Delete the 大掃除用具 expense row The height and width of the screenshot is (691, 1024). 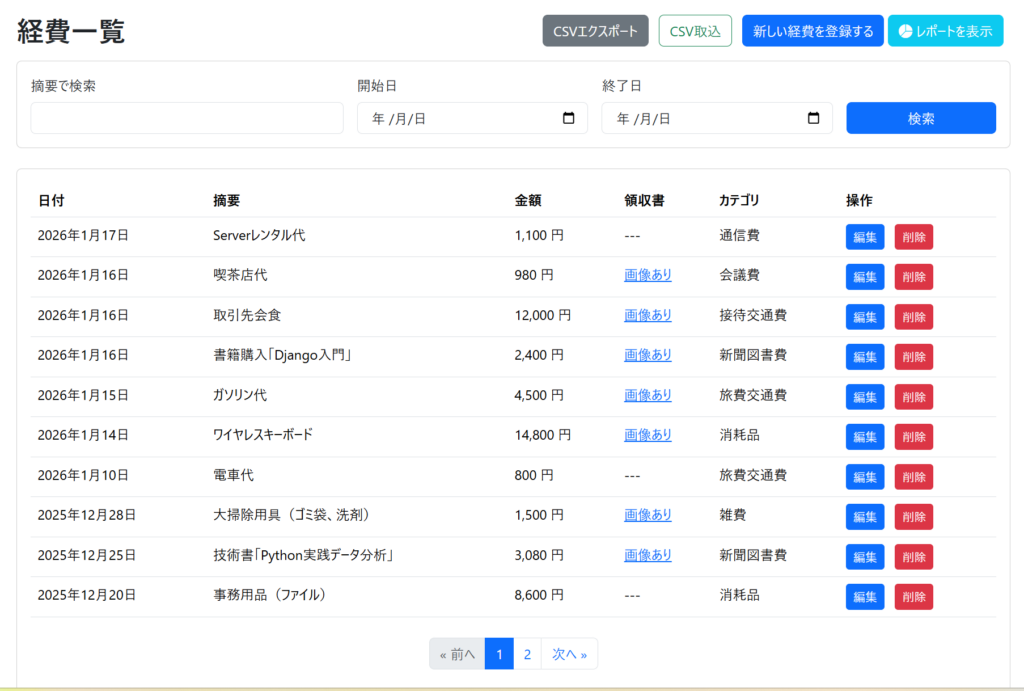tap(913, 517)
